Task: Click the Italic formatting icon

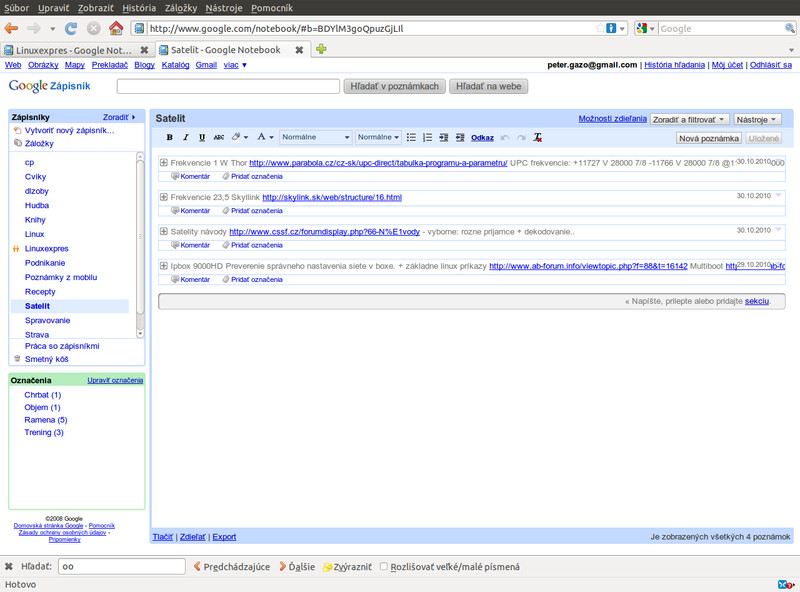Action: click(x=186, y=137)
